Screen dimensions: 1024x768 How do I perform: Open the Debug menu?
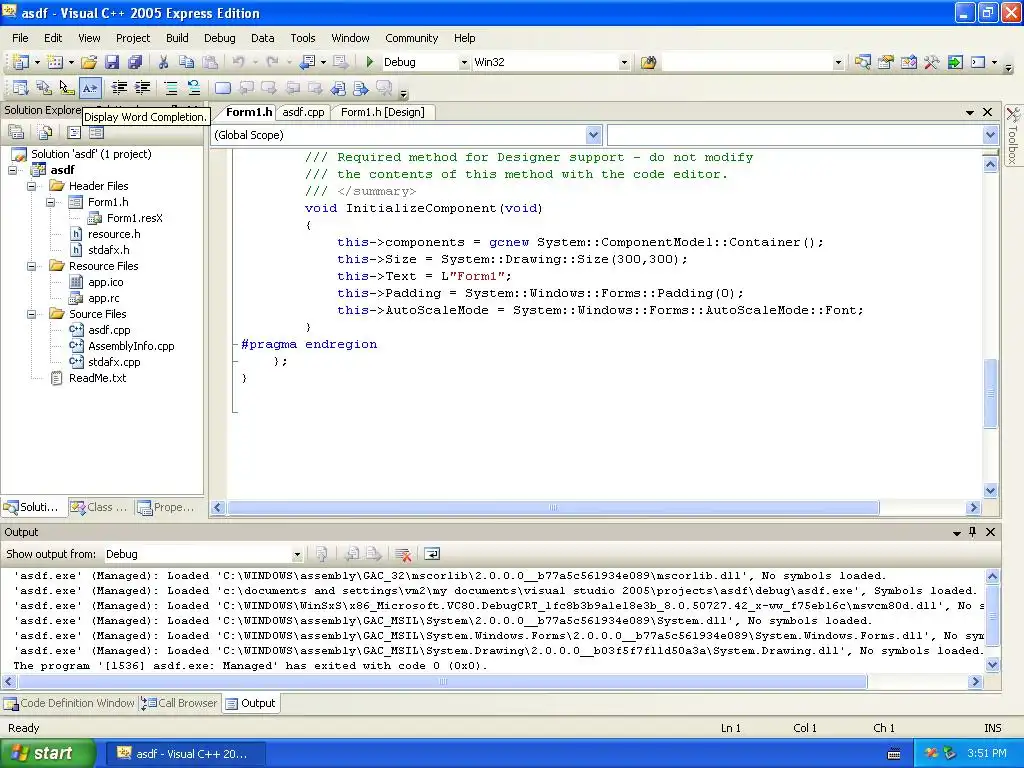219,38
